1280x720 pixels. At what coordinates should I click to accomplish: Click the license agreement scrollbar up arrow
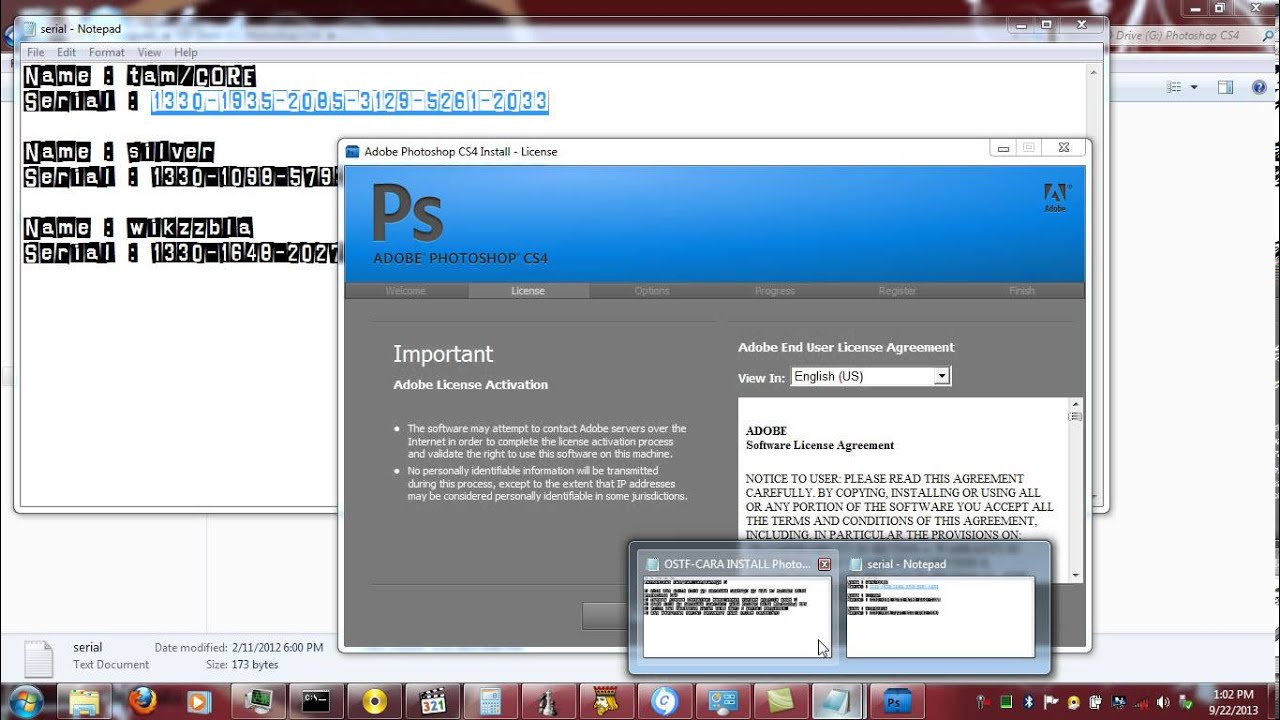pos(1076,404)
